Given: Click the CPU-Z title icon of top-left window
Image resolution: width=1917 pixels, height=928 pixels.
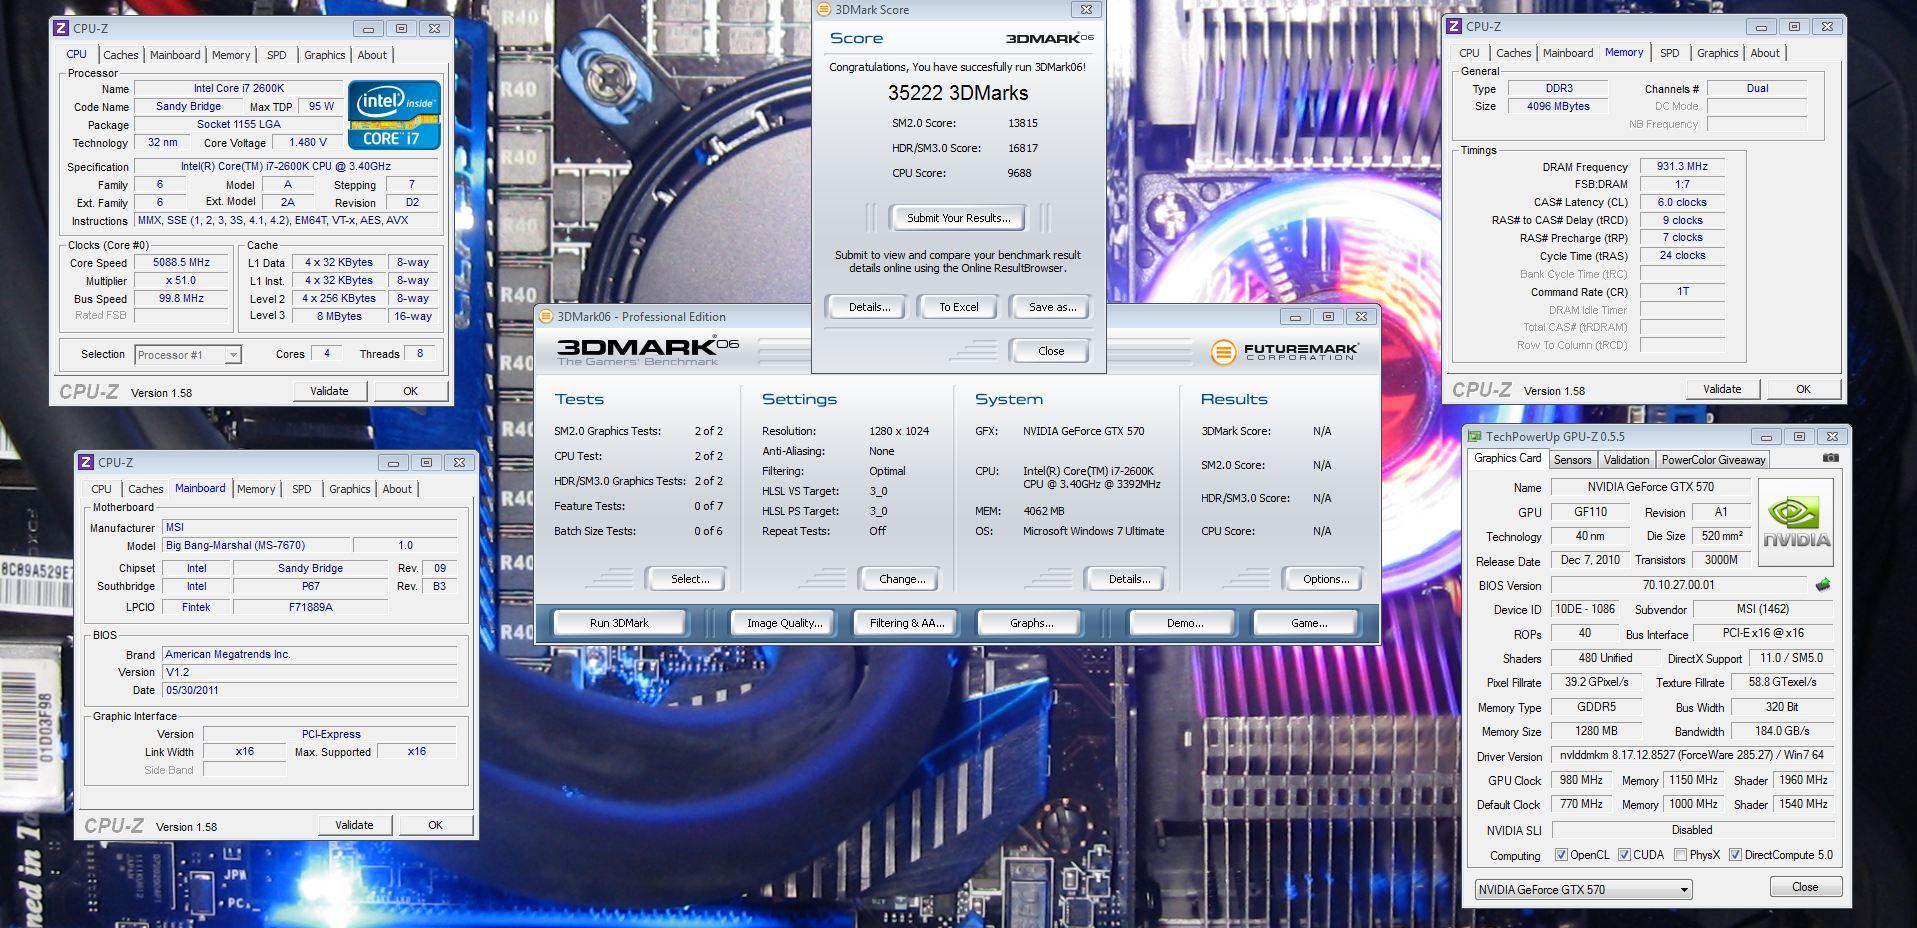Looking at the screenshot, I should click(60, 28).
